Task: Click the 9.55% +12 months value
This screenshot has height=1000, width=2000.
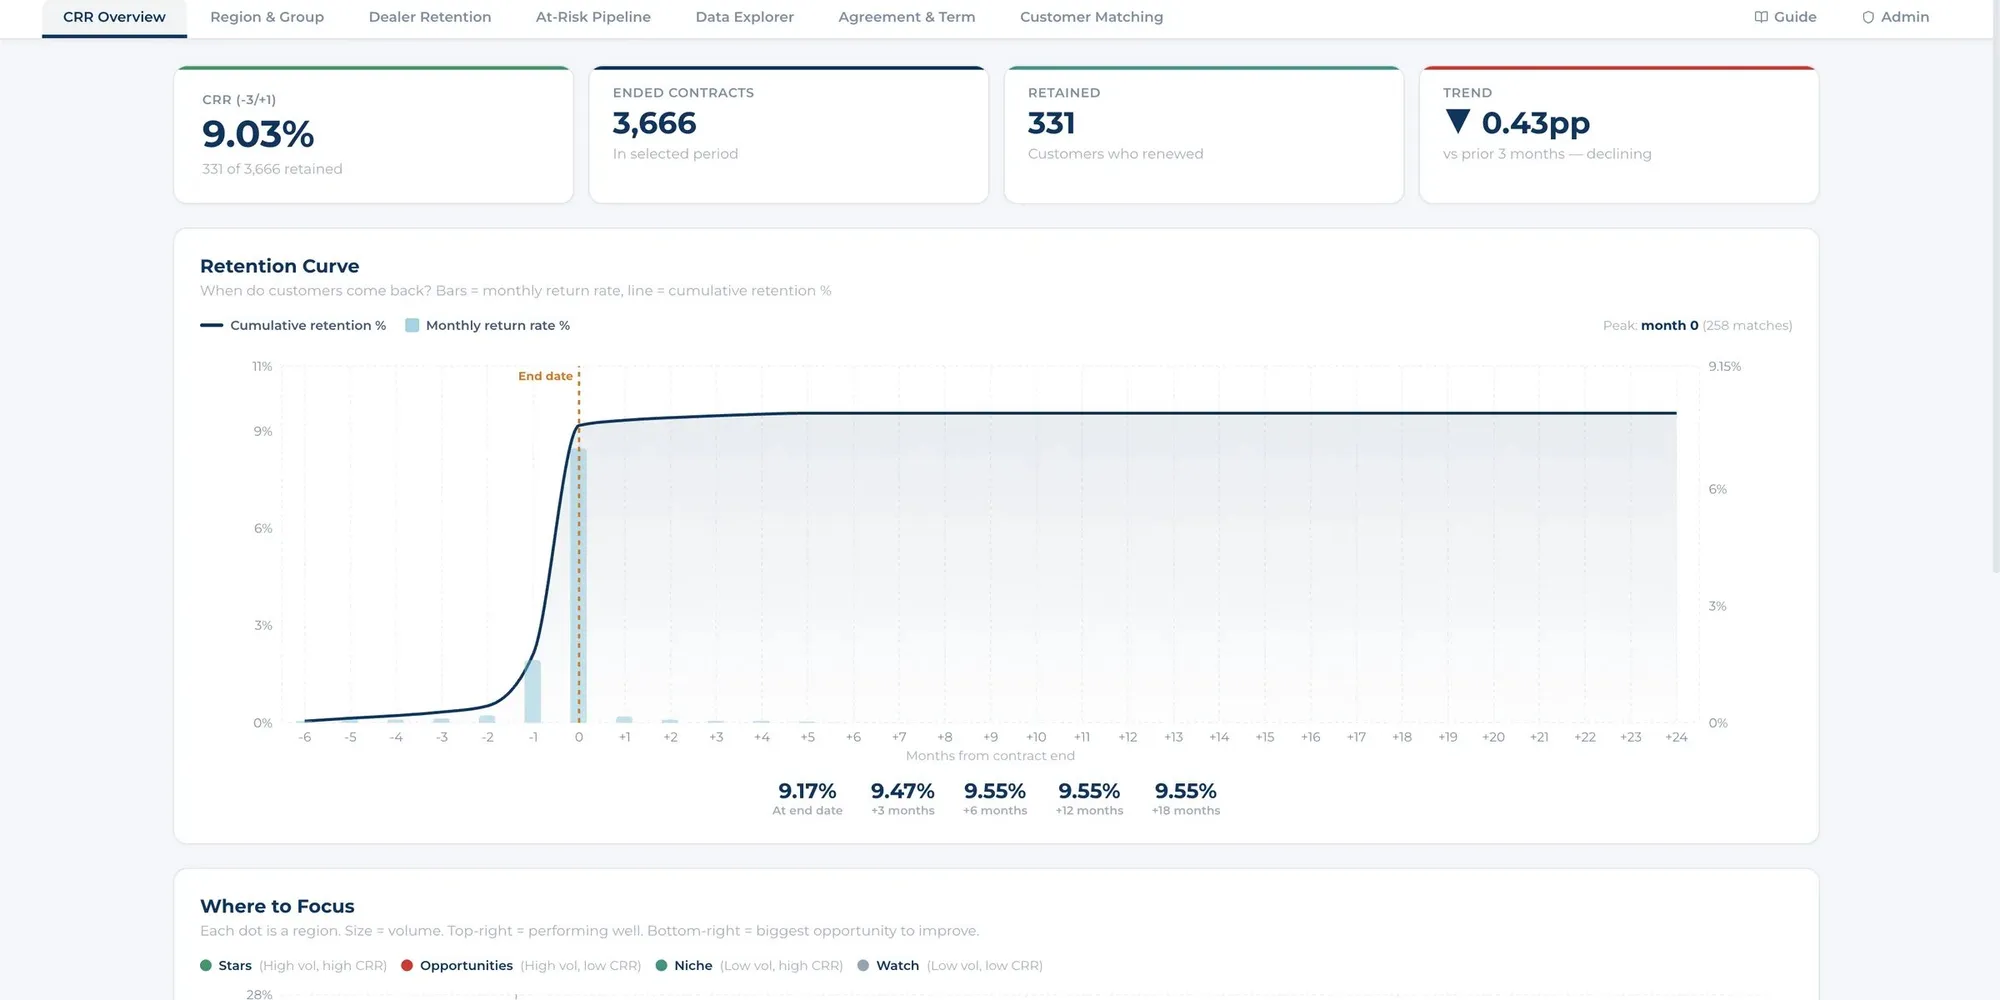Action: click(x=1089, y=791)
